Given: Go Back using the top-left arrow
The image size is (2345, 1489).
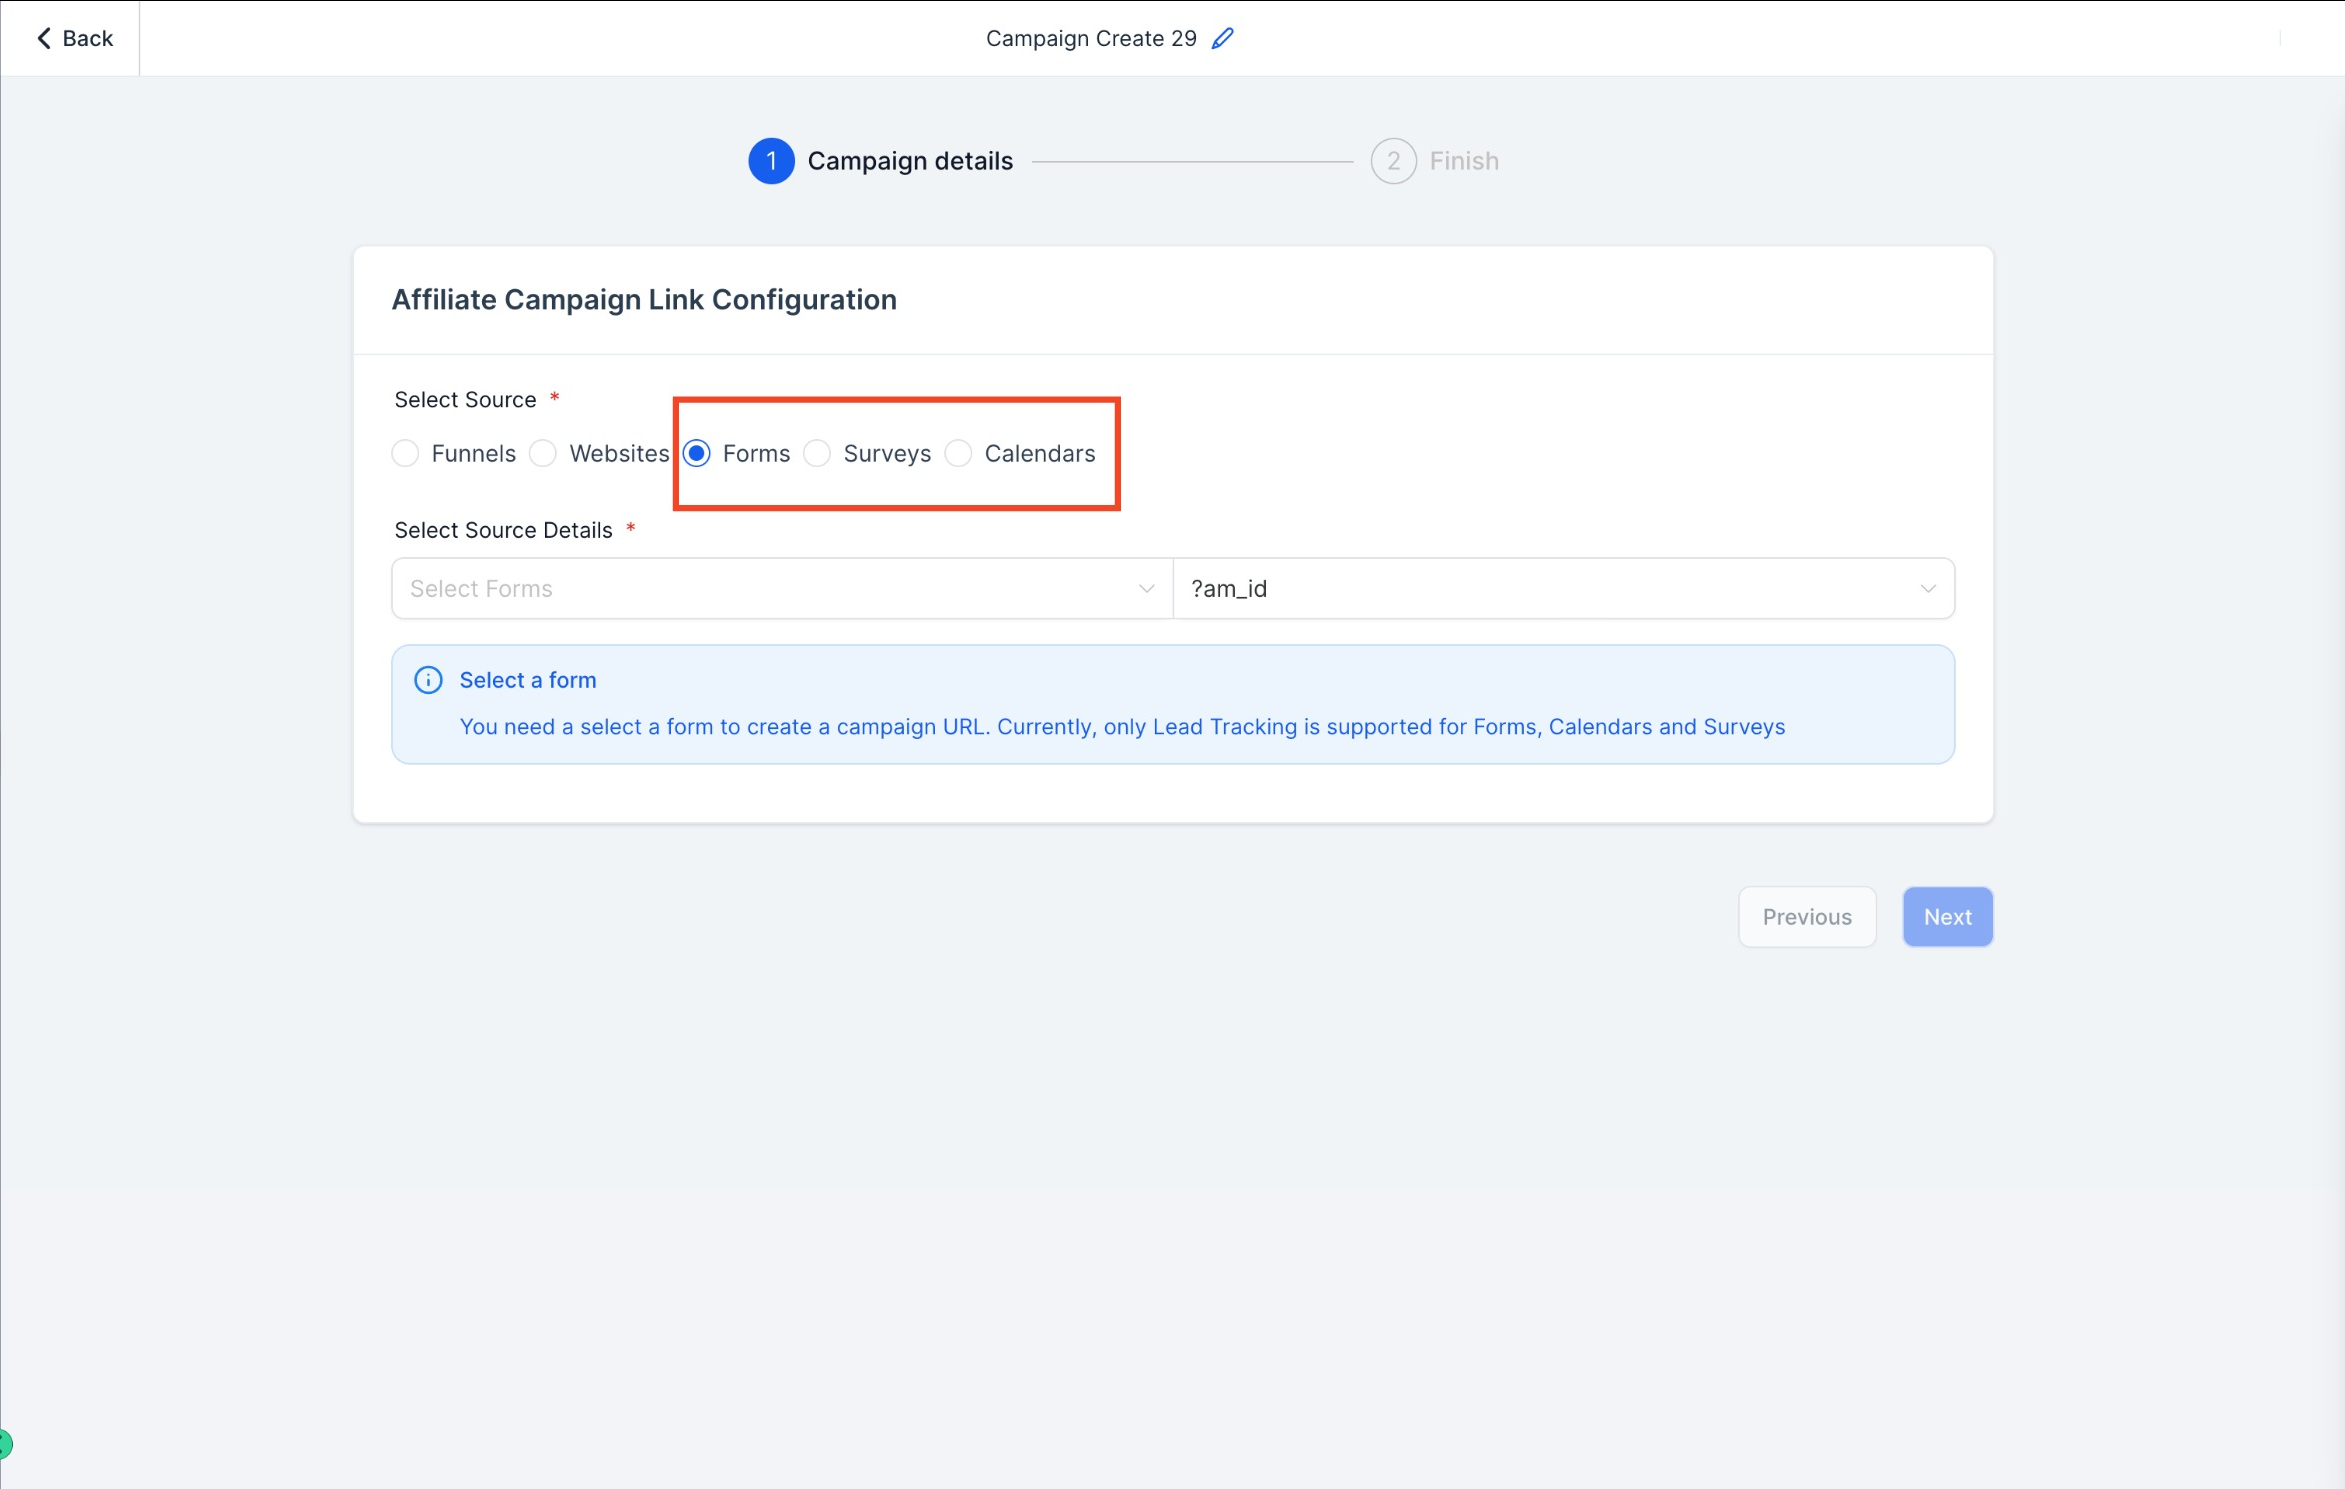Looking at the screenshot, I should [x=74, y=38].
